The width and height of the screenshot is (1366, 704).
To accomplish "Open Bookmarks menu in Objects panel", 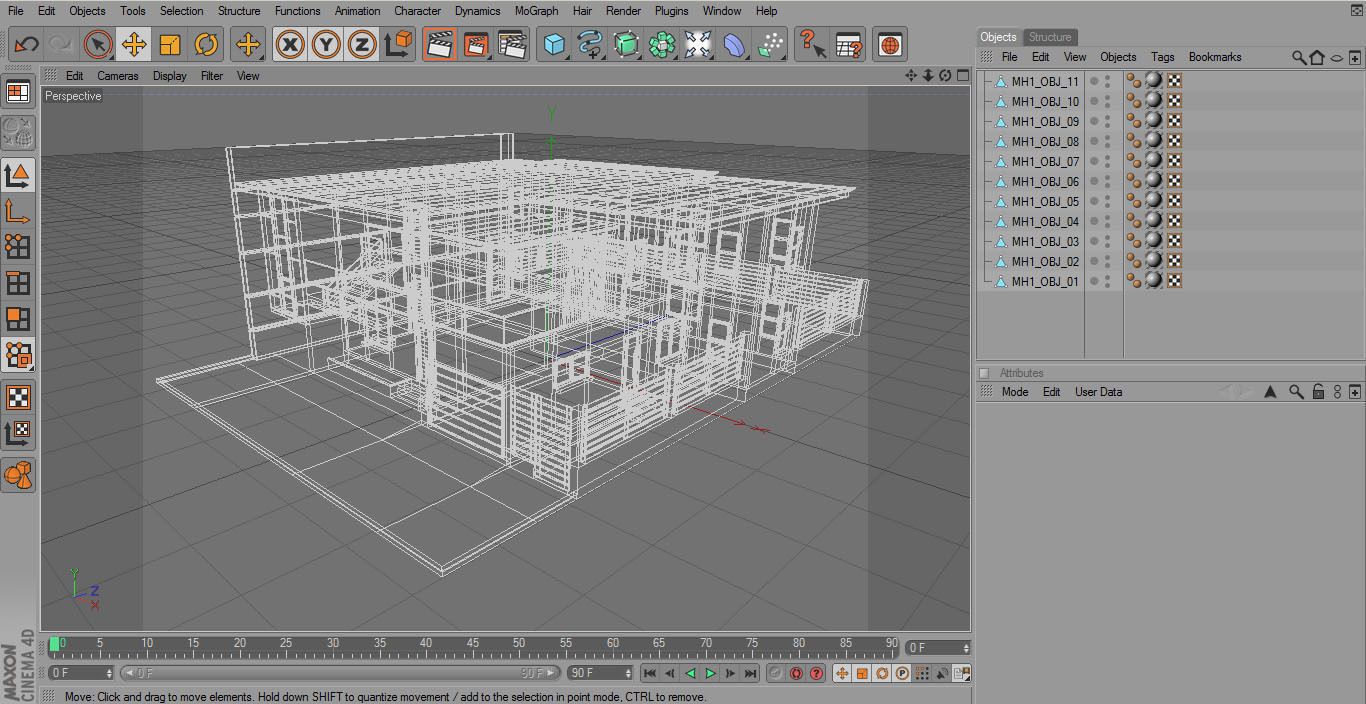I will [x=1215, y=57].
